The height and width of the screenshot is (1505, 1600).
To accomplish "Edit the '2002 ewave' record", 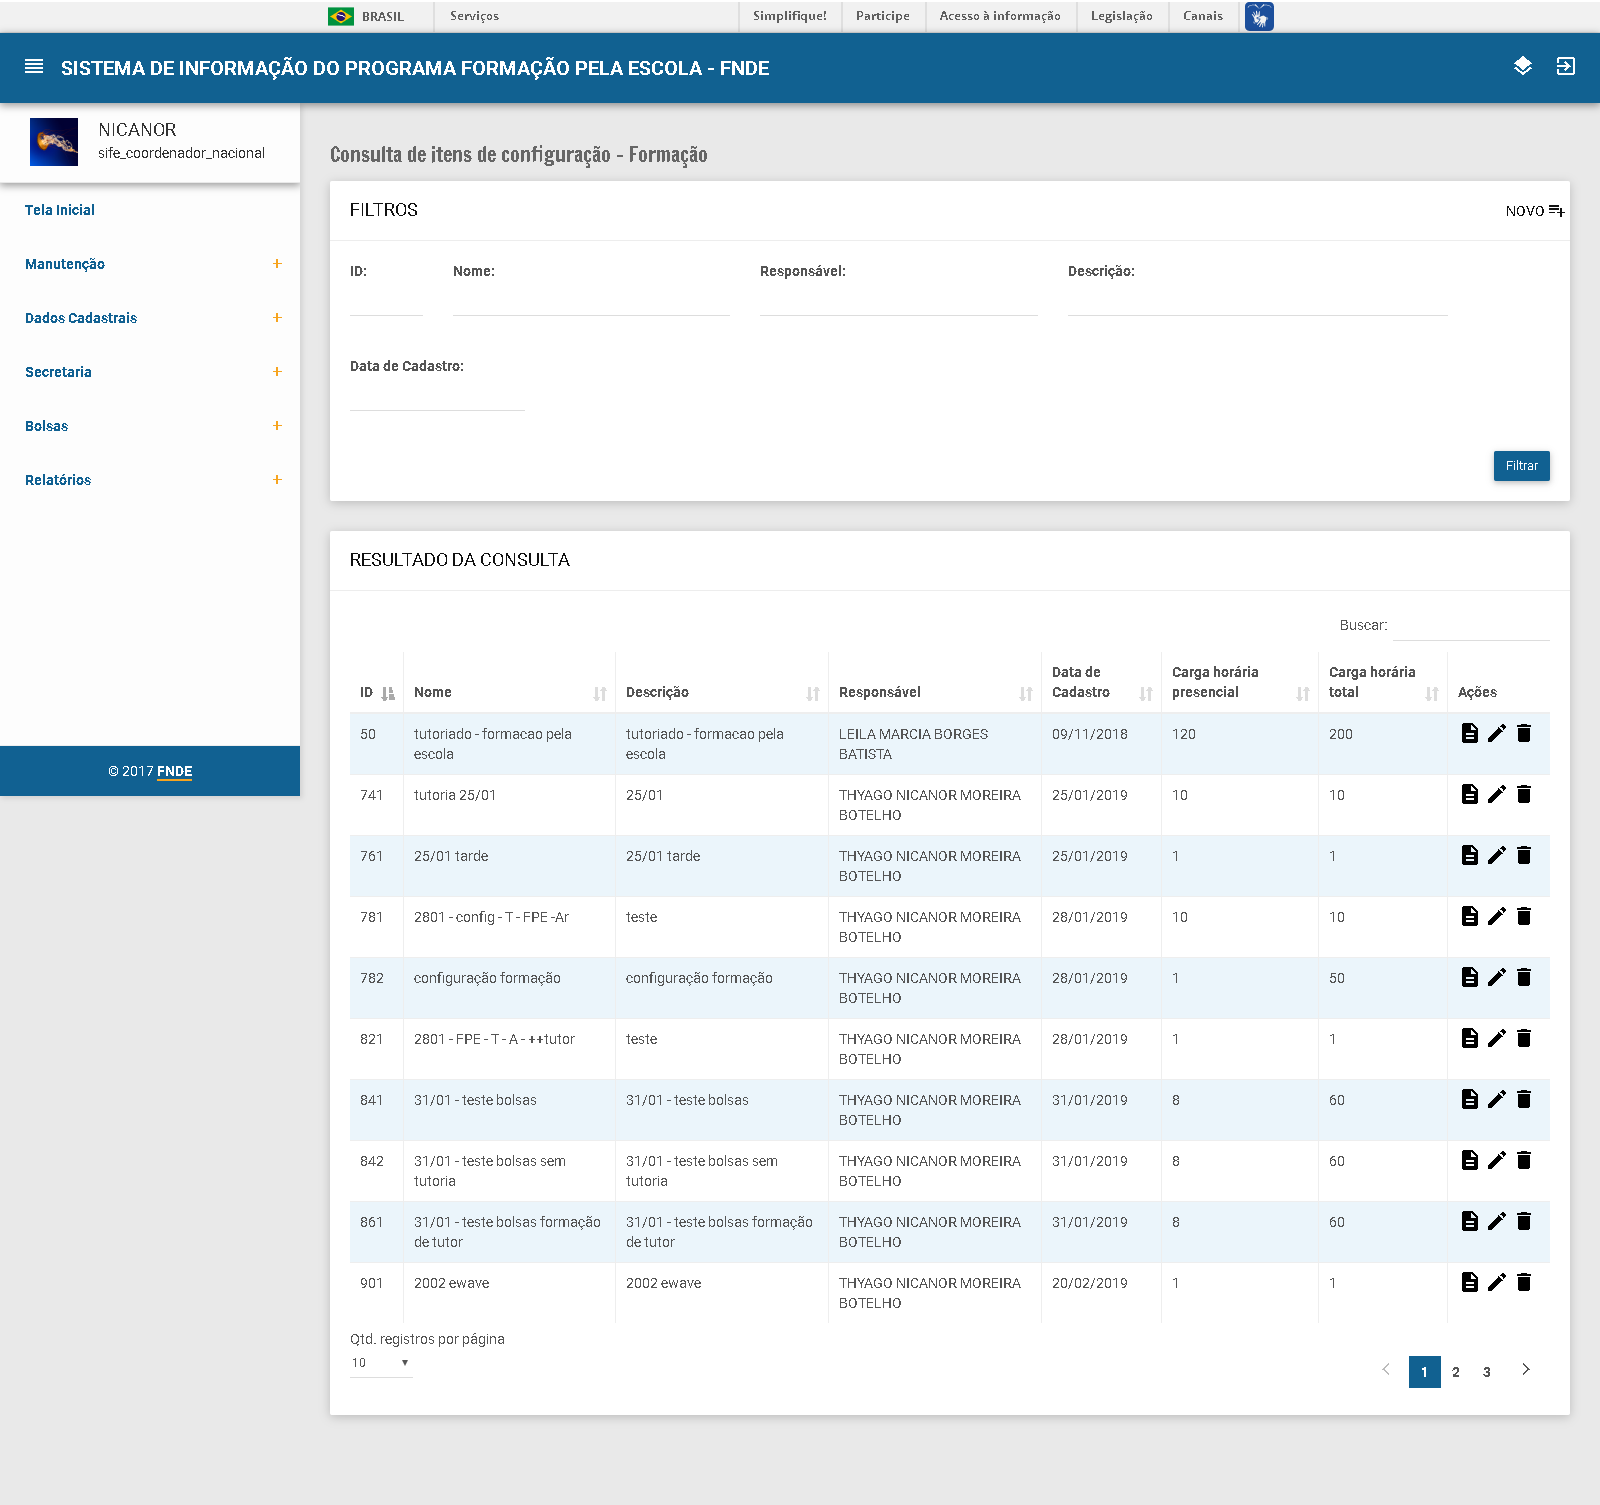I will (1496, 1283).
